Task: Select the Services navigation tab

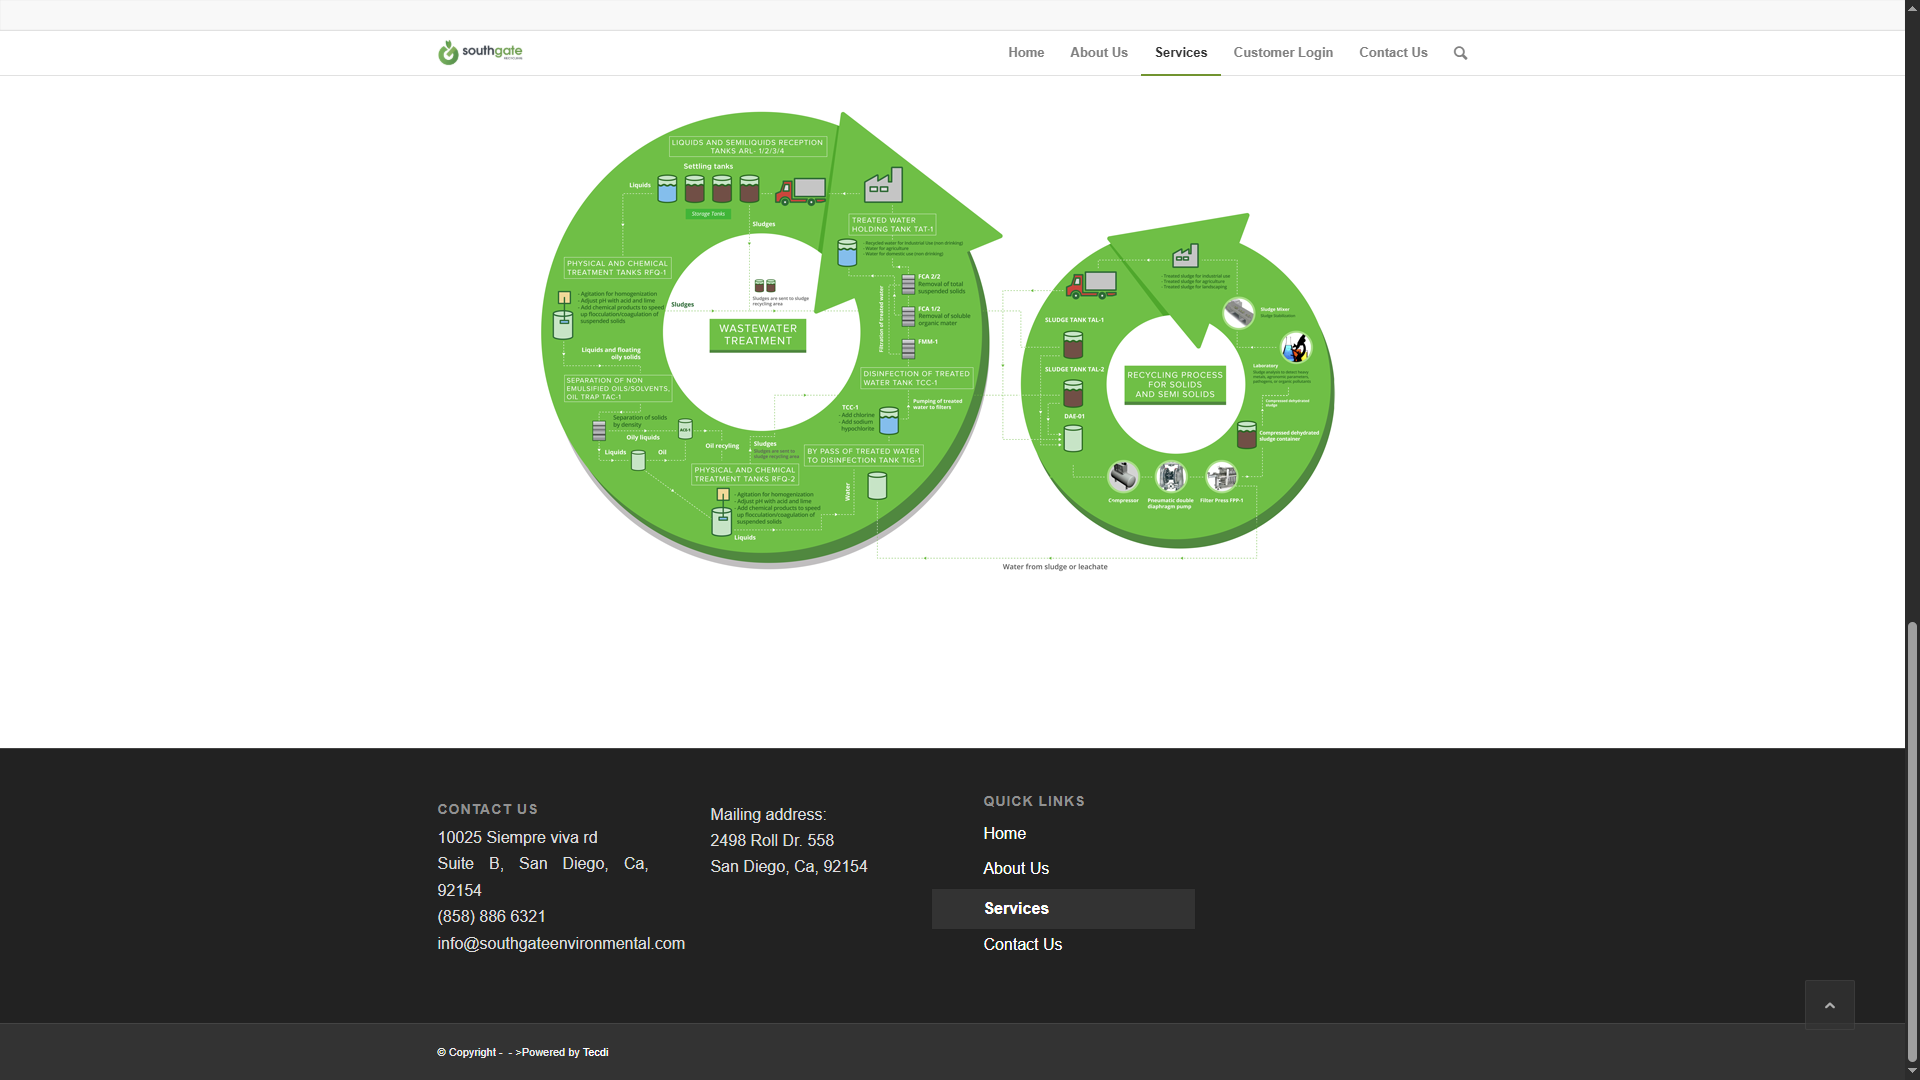Action: (1180, 53)
